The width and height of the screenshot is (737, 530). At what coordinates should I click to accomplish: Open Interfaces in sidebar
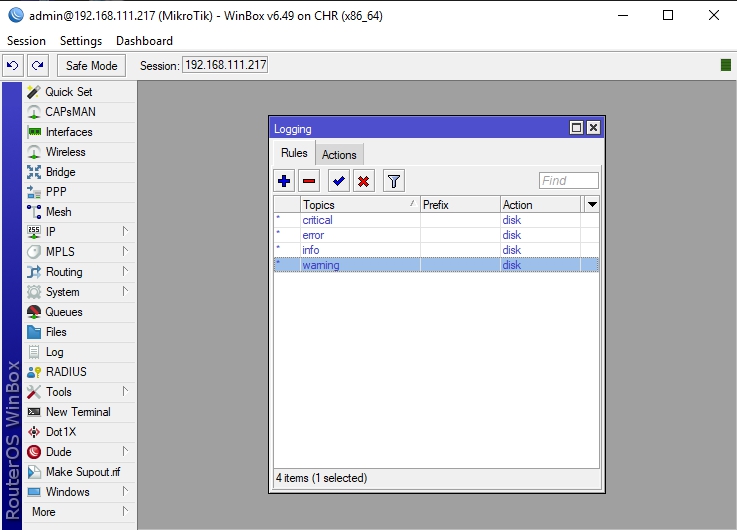pyautogui.click(x=80, y=132)
